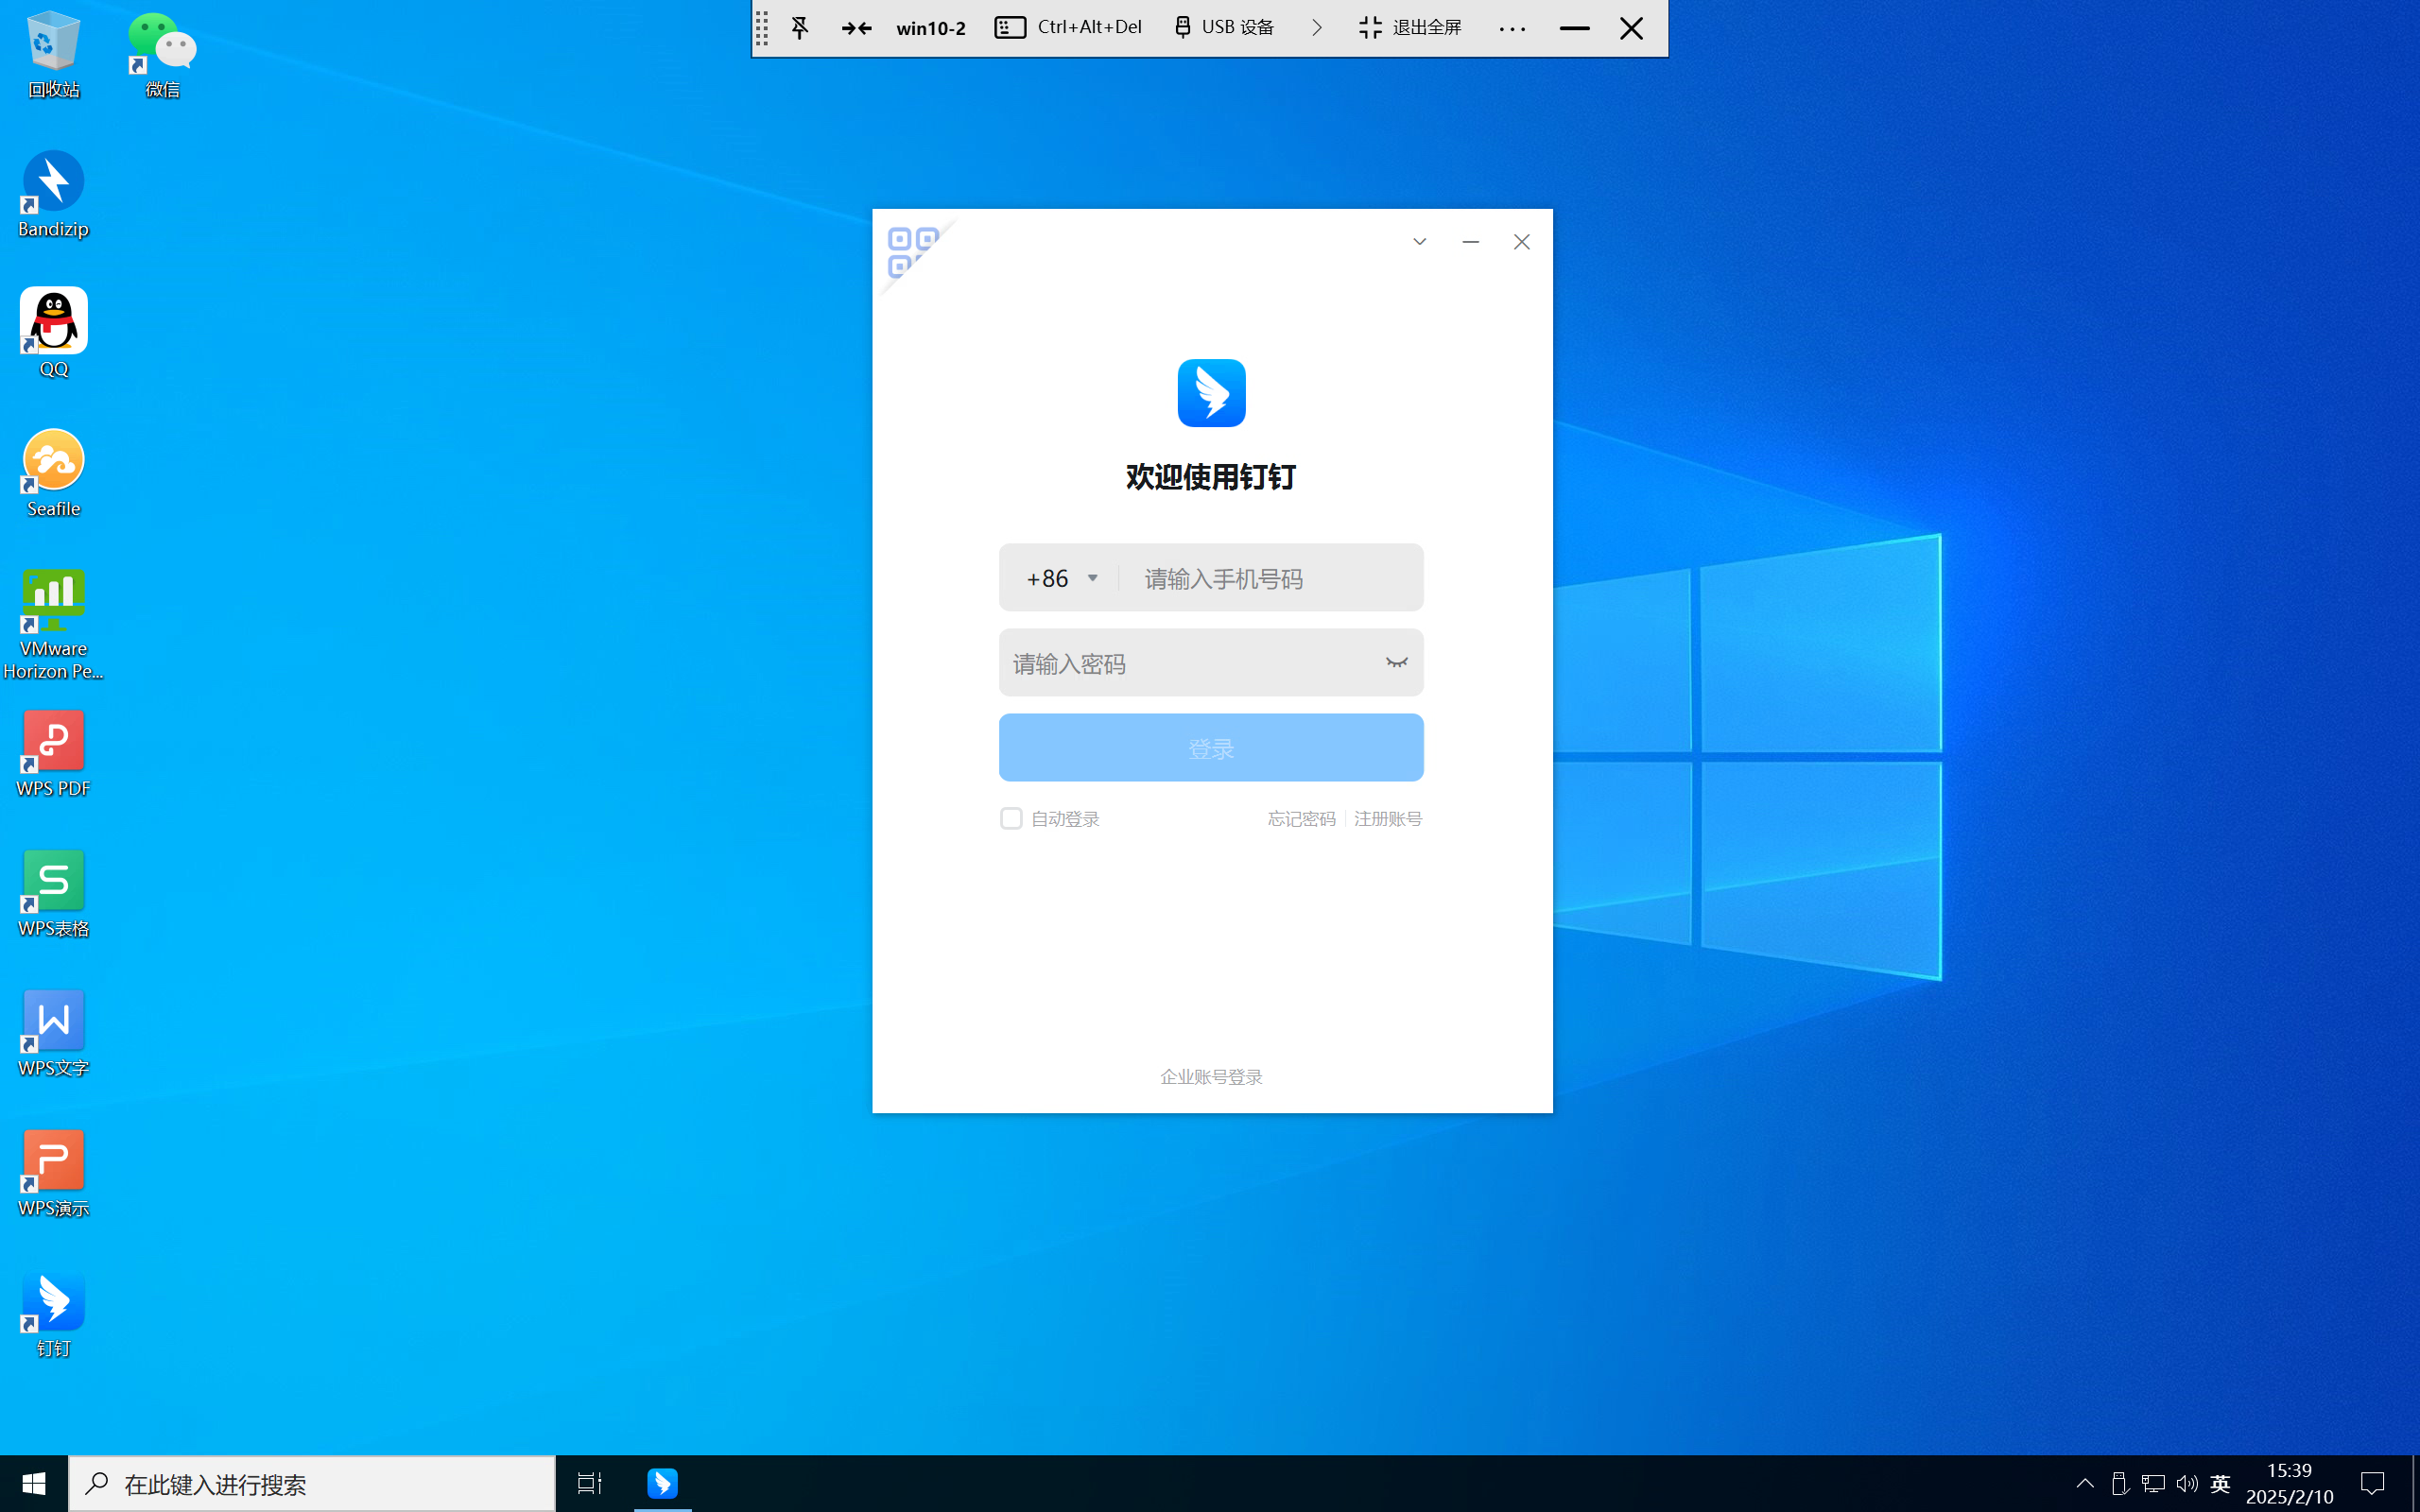The image size is (2420, 1512).
Task: Select the WPS演示 desktop icon
Action: click(x=54, y=1173)
